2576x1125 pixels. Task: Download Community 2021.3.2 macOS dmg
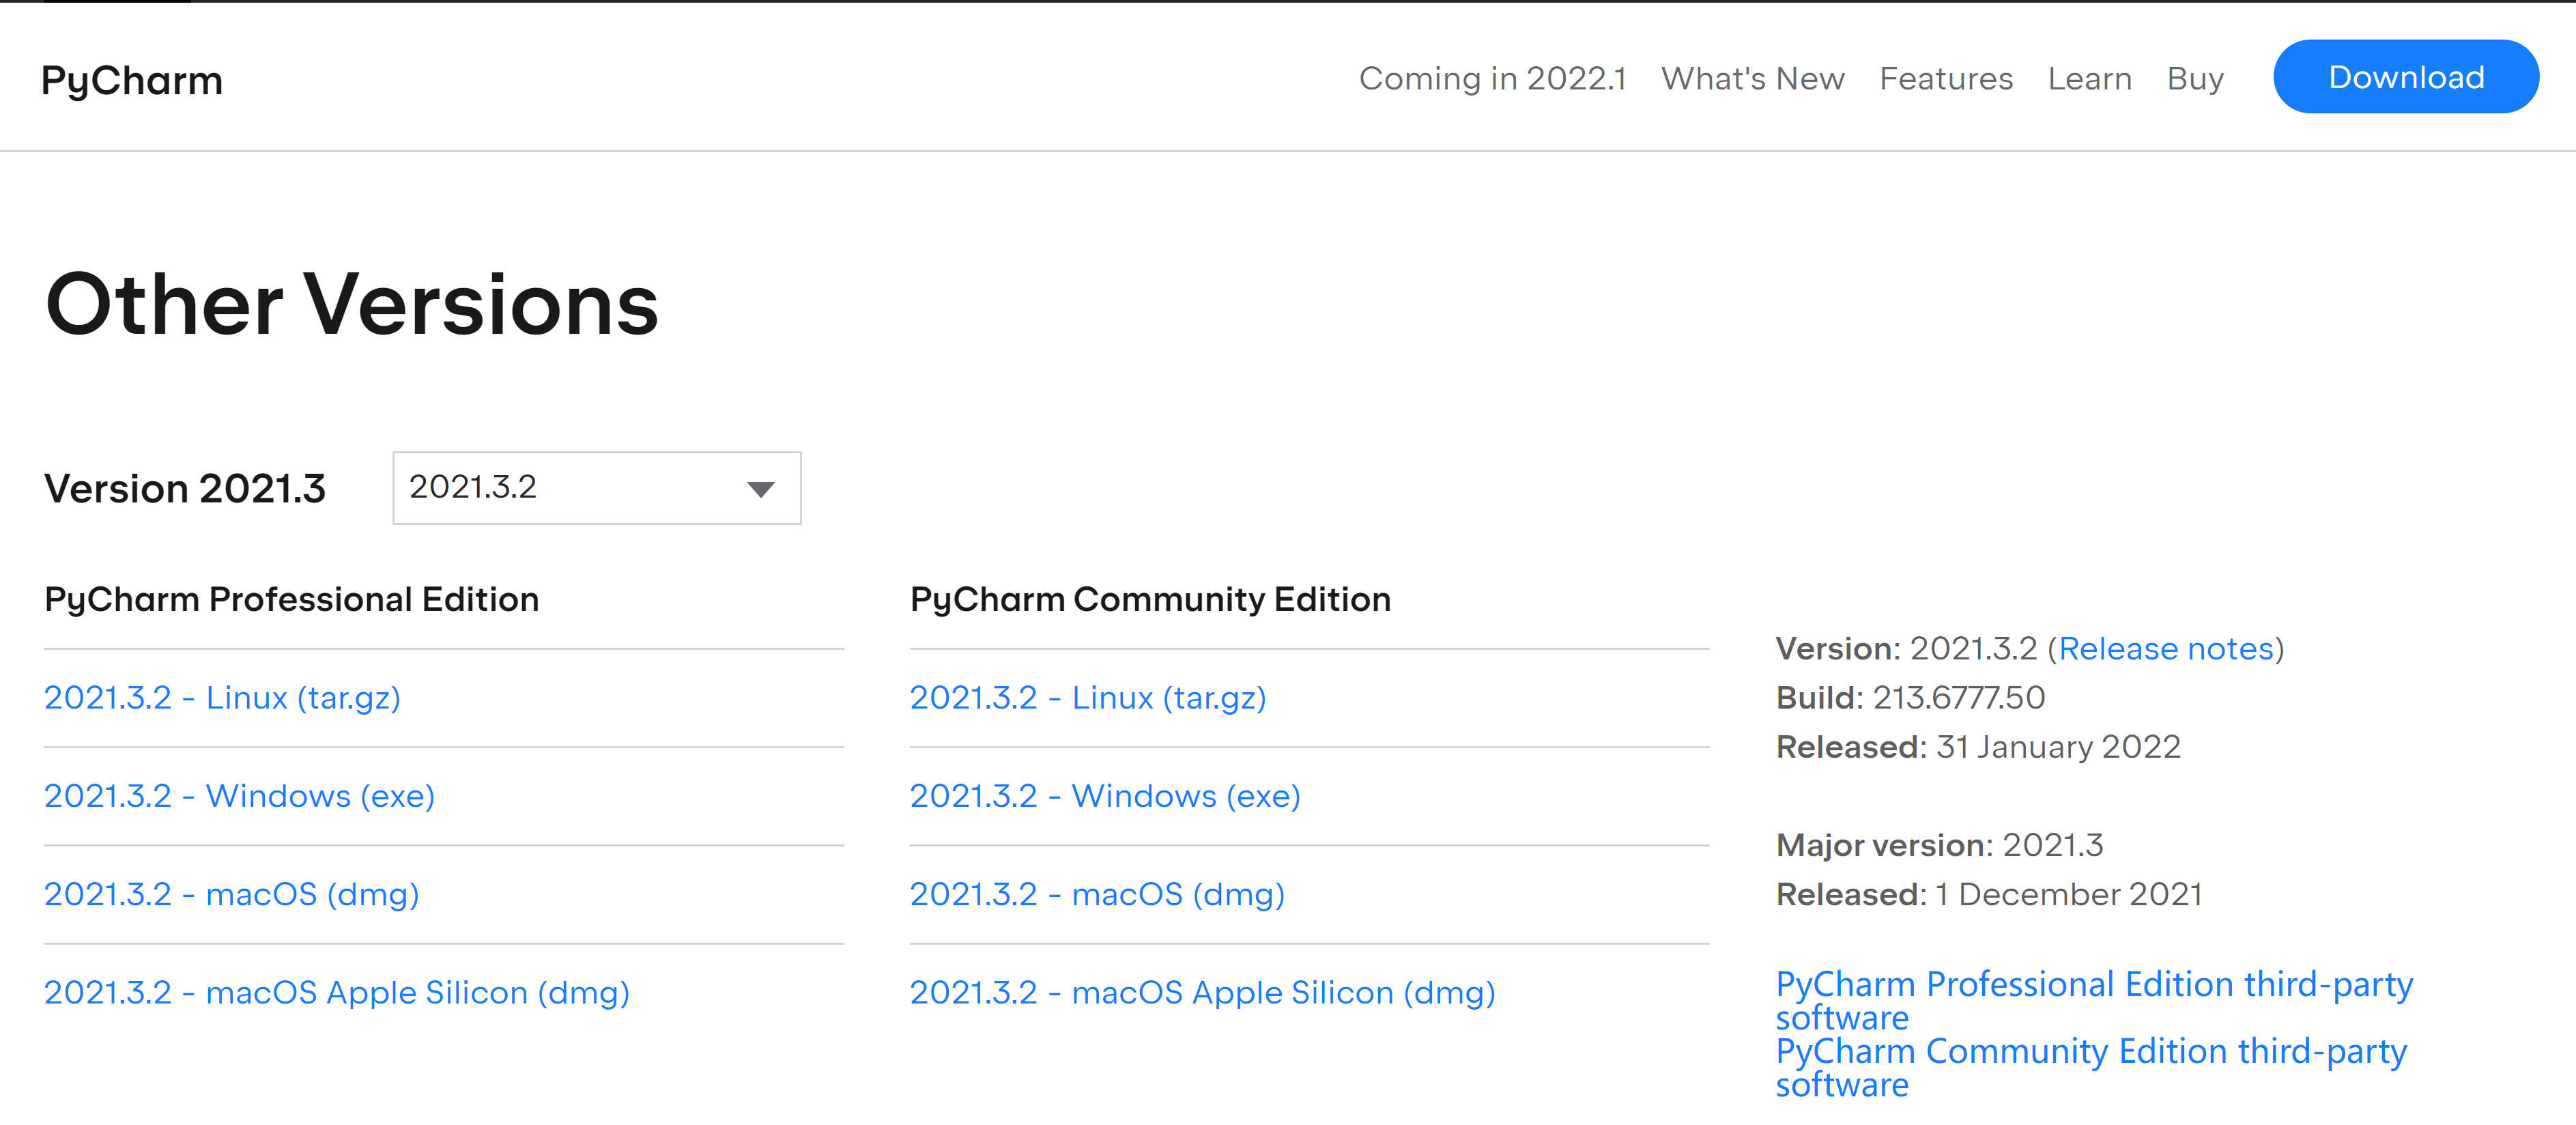pyautogui.click(x=1097, y=894)
